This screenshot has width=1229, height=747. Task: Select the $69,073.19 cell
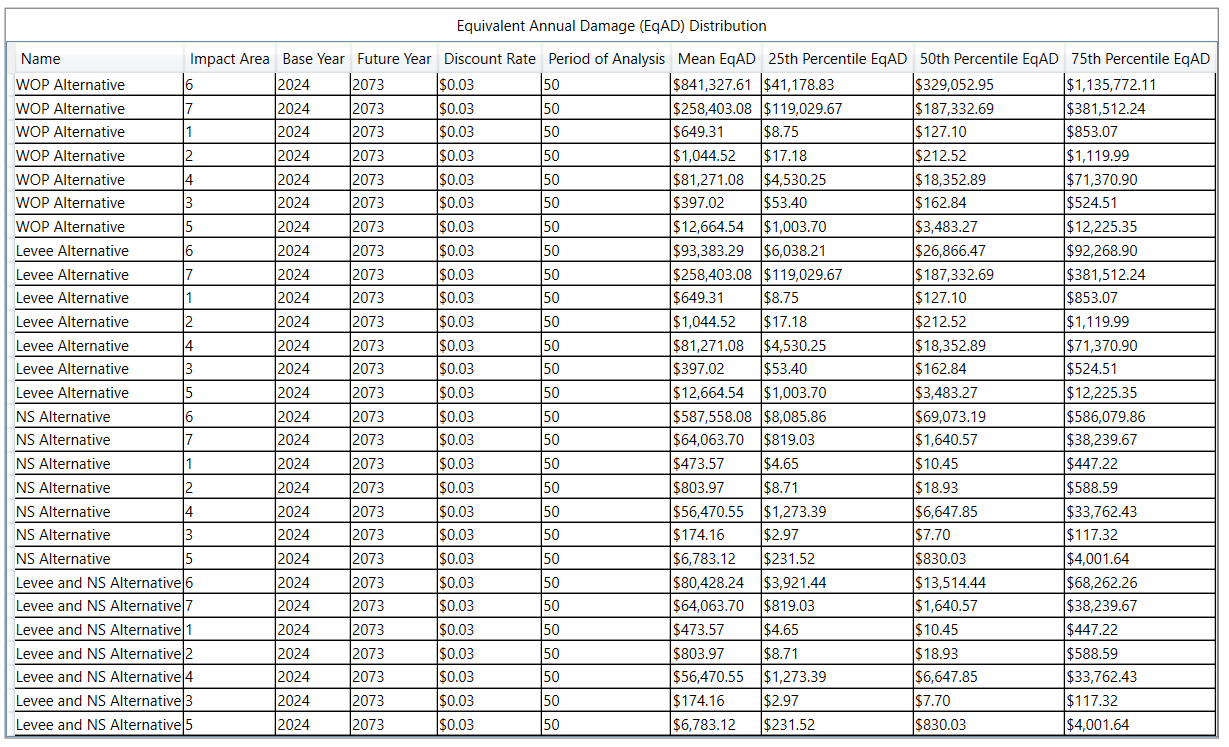pyautogui.click(x=989, y=417)
